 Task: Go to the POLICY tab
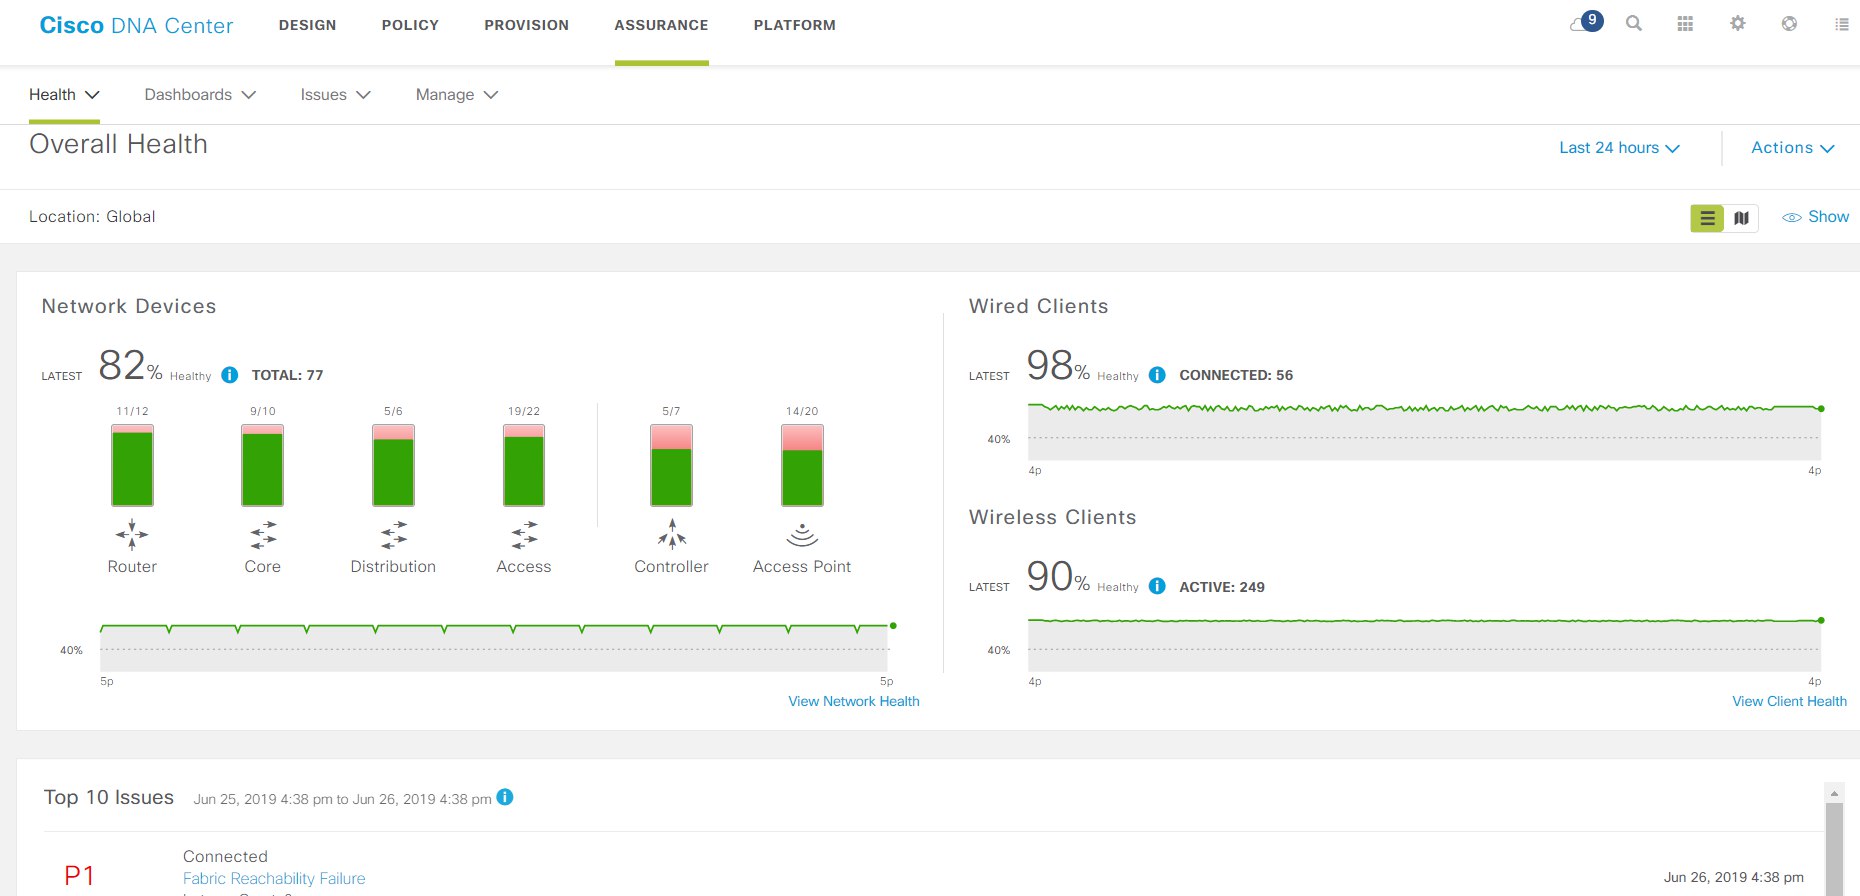point(410,25)
